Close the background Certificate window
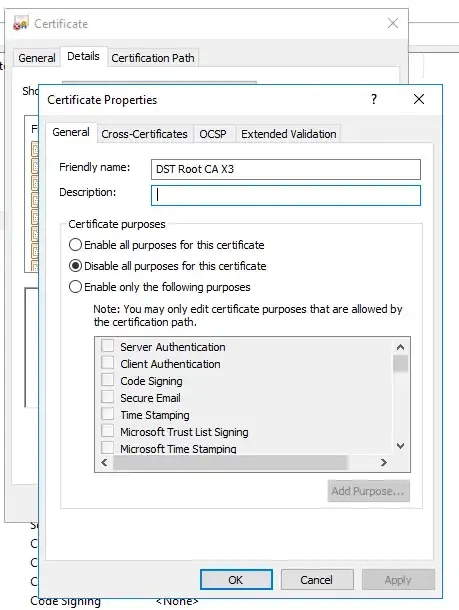Image resolution: width=459 pixels, height=610 pixels. (x=393, y=23)
